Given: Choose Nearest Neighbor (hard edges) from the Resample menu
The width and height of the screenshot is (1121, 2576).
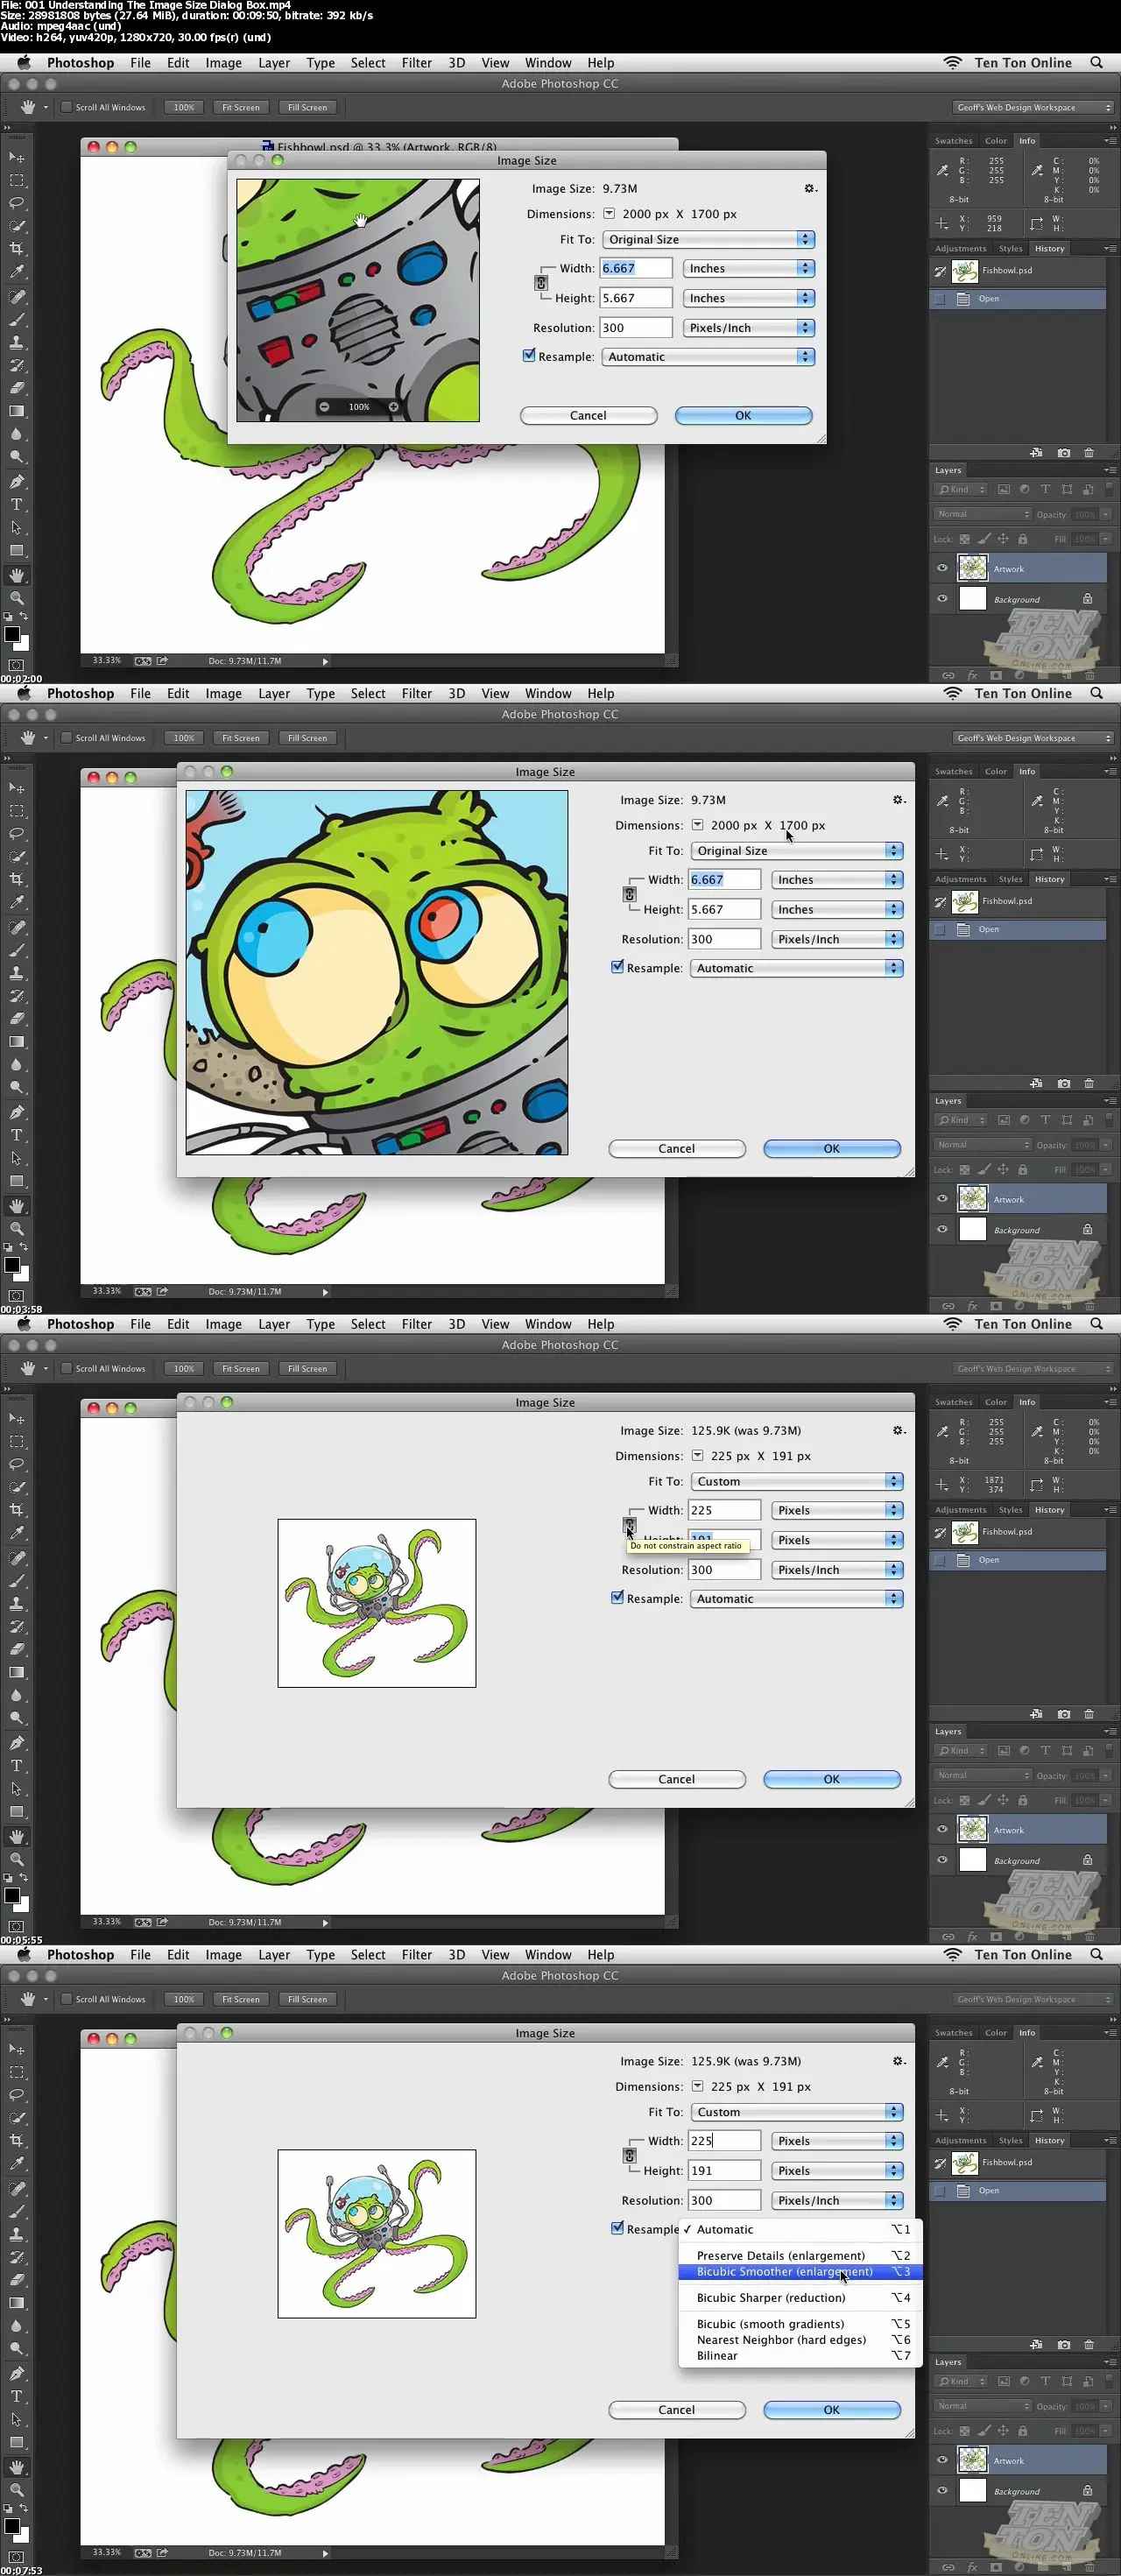Looking at the screenshot, I should coord(800,2339).
